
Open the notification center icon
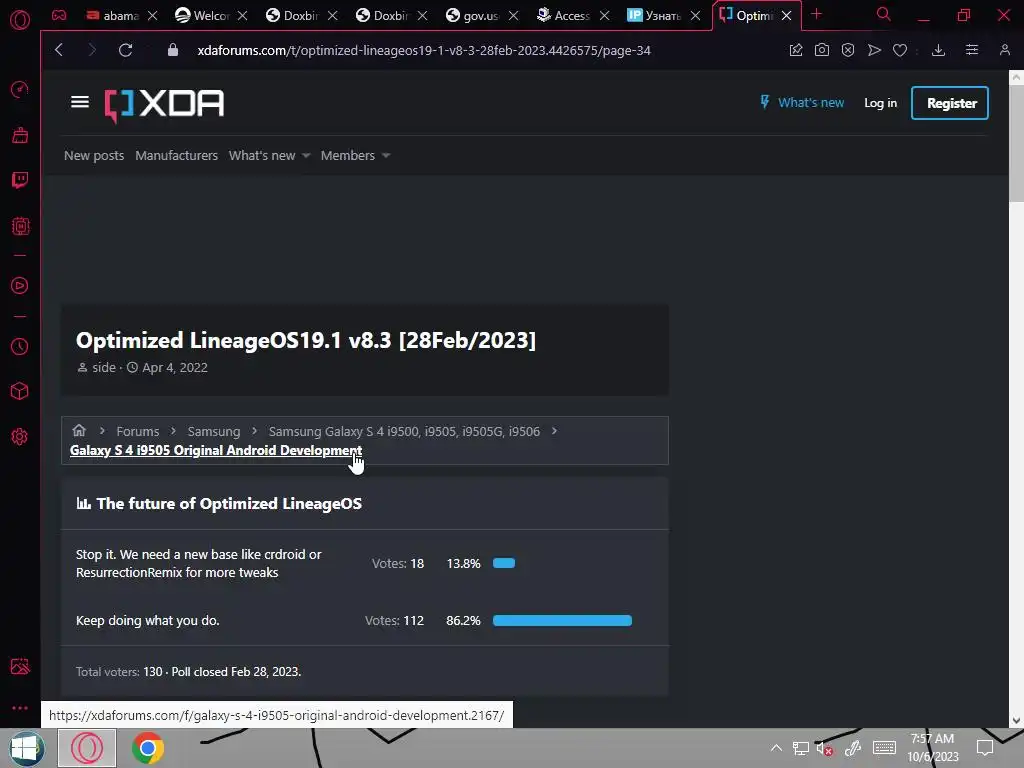click(x=985, y=748)
